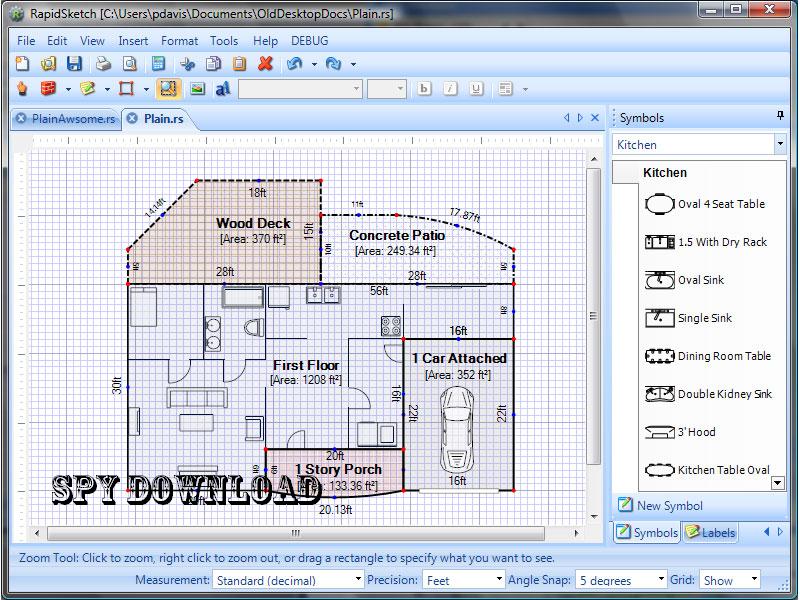The width and height of the screenshot is (800, 600).
Task: Insert a picture into the sketch
Action: [197, 89]
